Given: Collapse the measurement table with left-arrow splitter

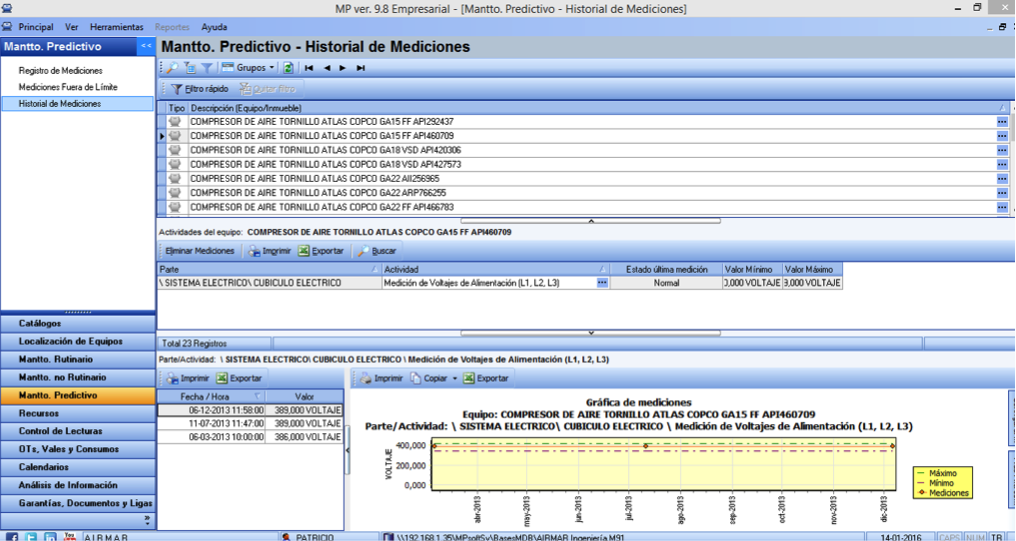Looking at the screenshot, I should coord(347,450).
